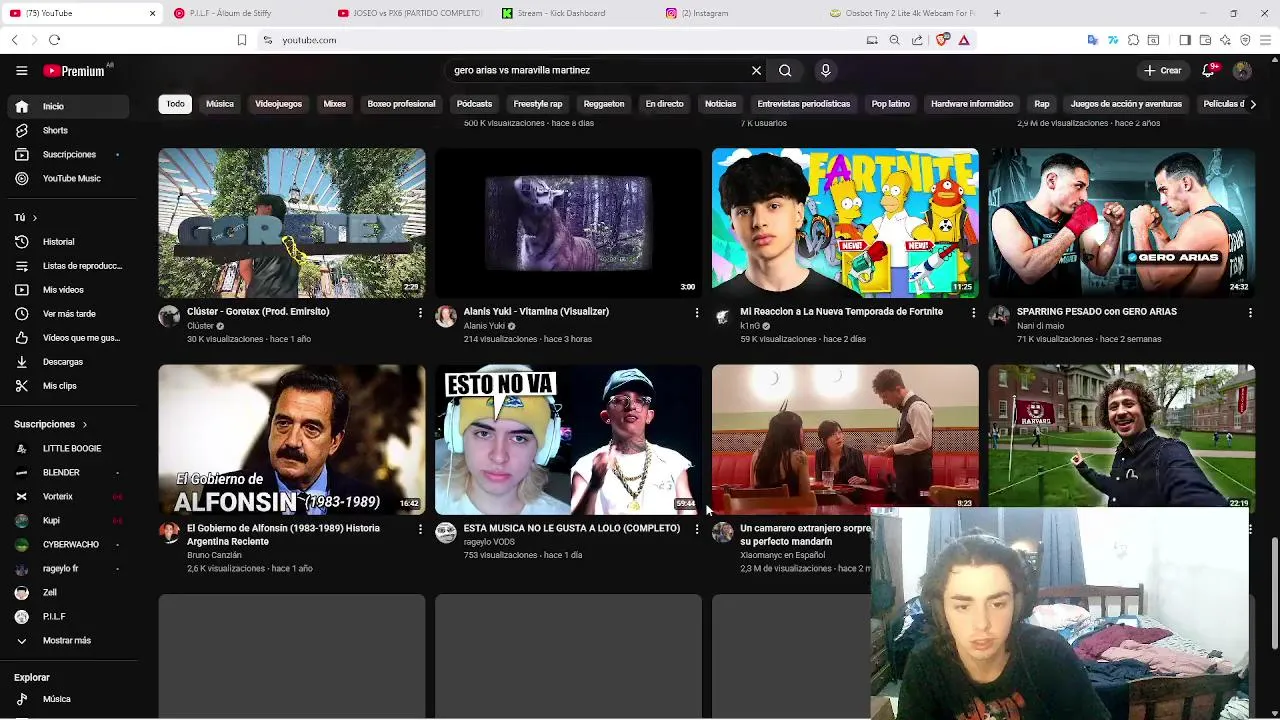Expand the Suscripciones section chevron
Image resolution: width=1280 pixels, height=720 pixels.
point(84,425)
